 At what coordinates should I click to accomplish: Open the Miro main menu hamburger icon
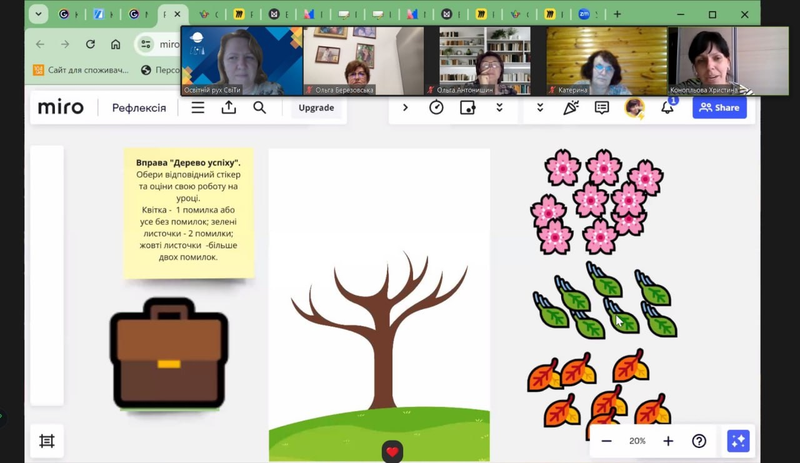point(197,108)
